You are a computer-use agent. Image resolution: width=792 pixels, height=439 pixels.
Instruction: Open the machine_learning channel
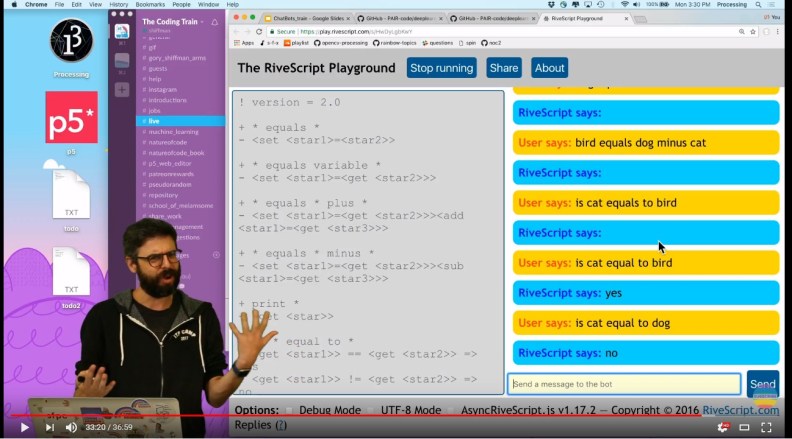click(x=173, y=132)
